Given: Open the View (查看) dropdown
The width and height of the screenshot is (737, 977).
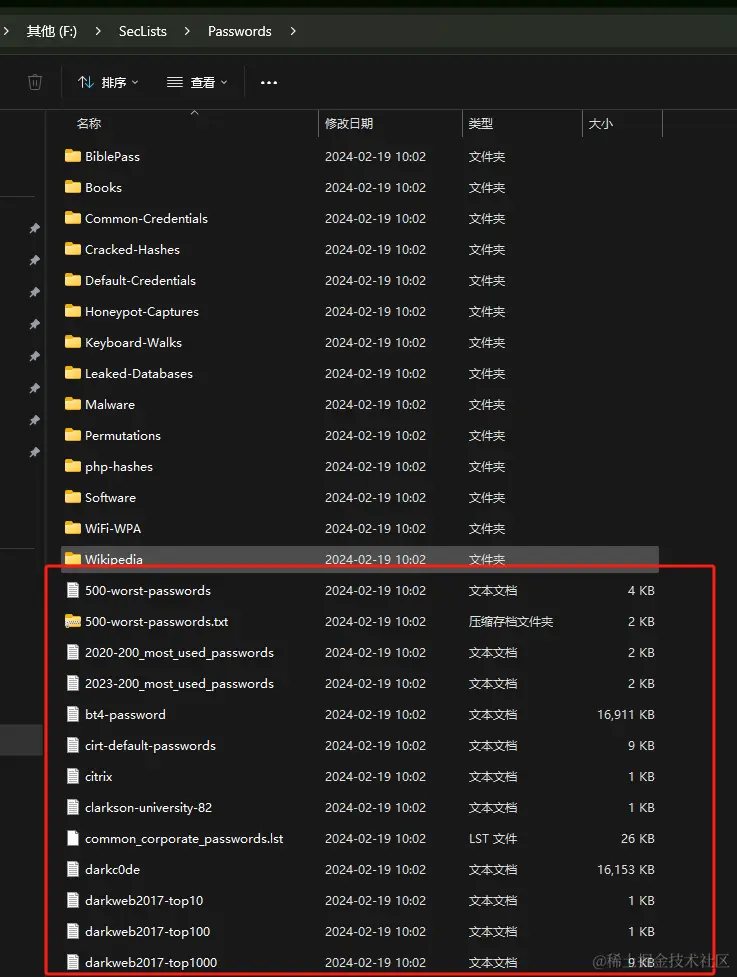Looking at the screenshot, I should (x=197, y=82).
